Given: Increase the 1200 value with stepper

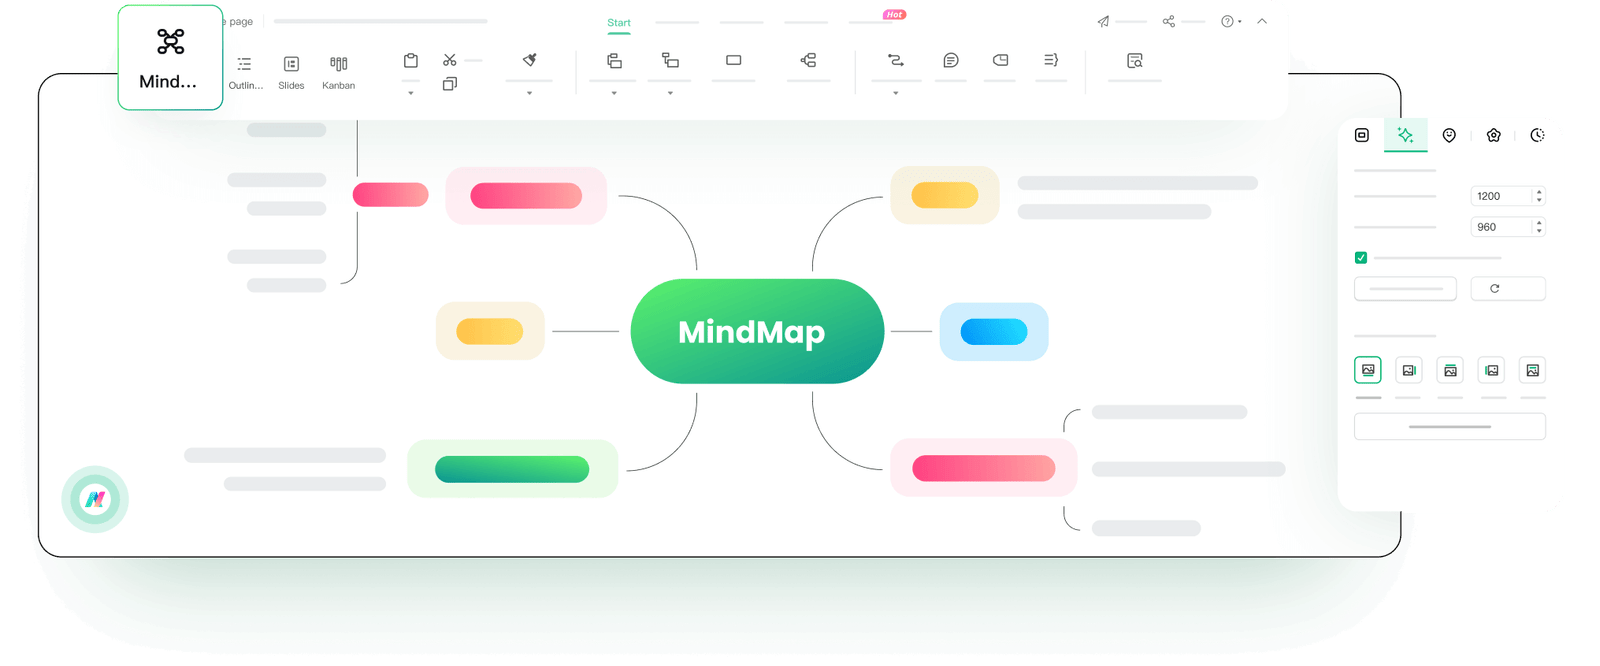Looking at the screenshot, I should click(1539, 192).
